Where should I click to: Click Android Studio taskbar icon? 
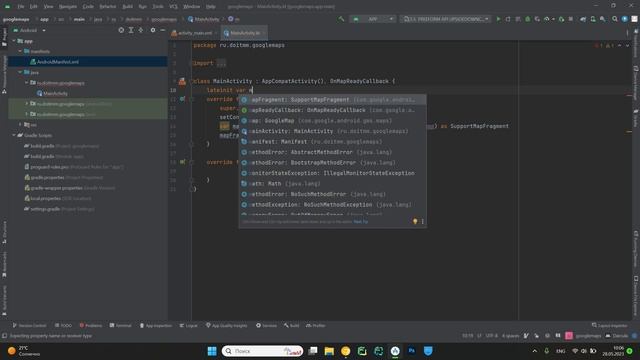[395, 351]
